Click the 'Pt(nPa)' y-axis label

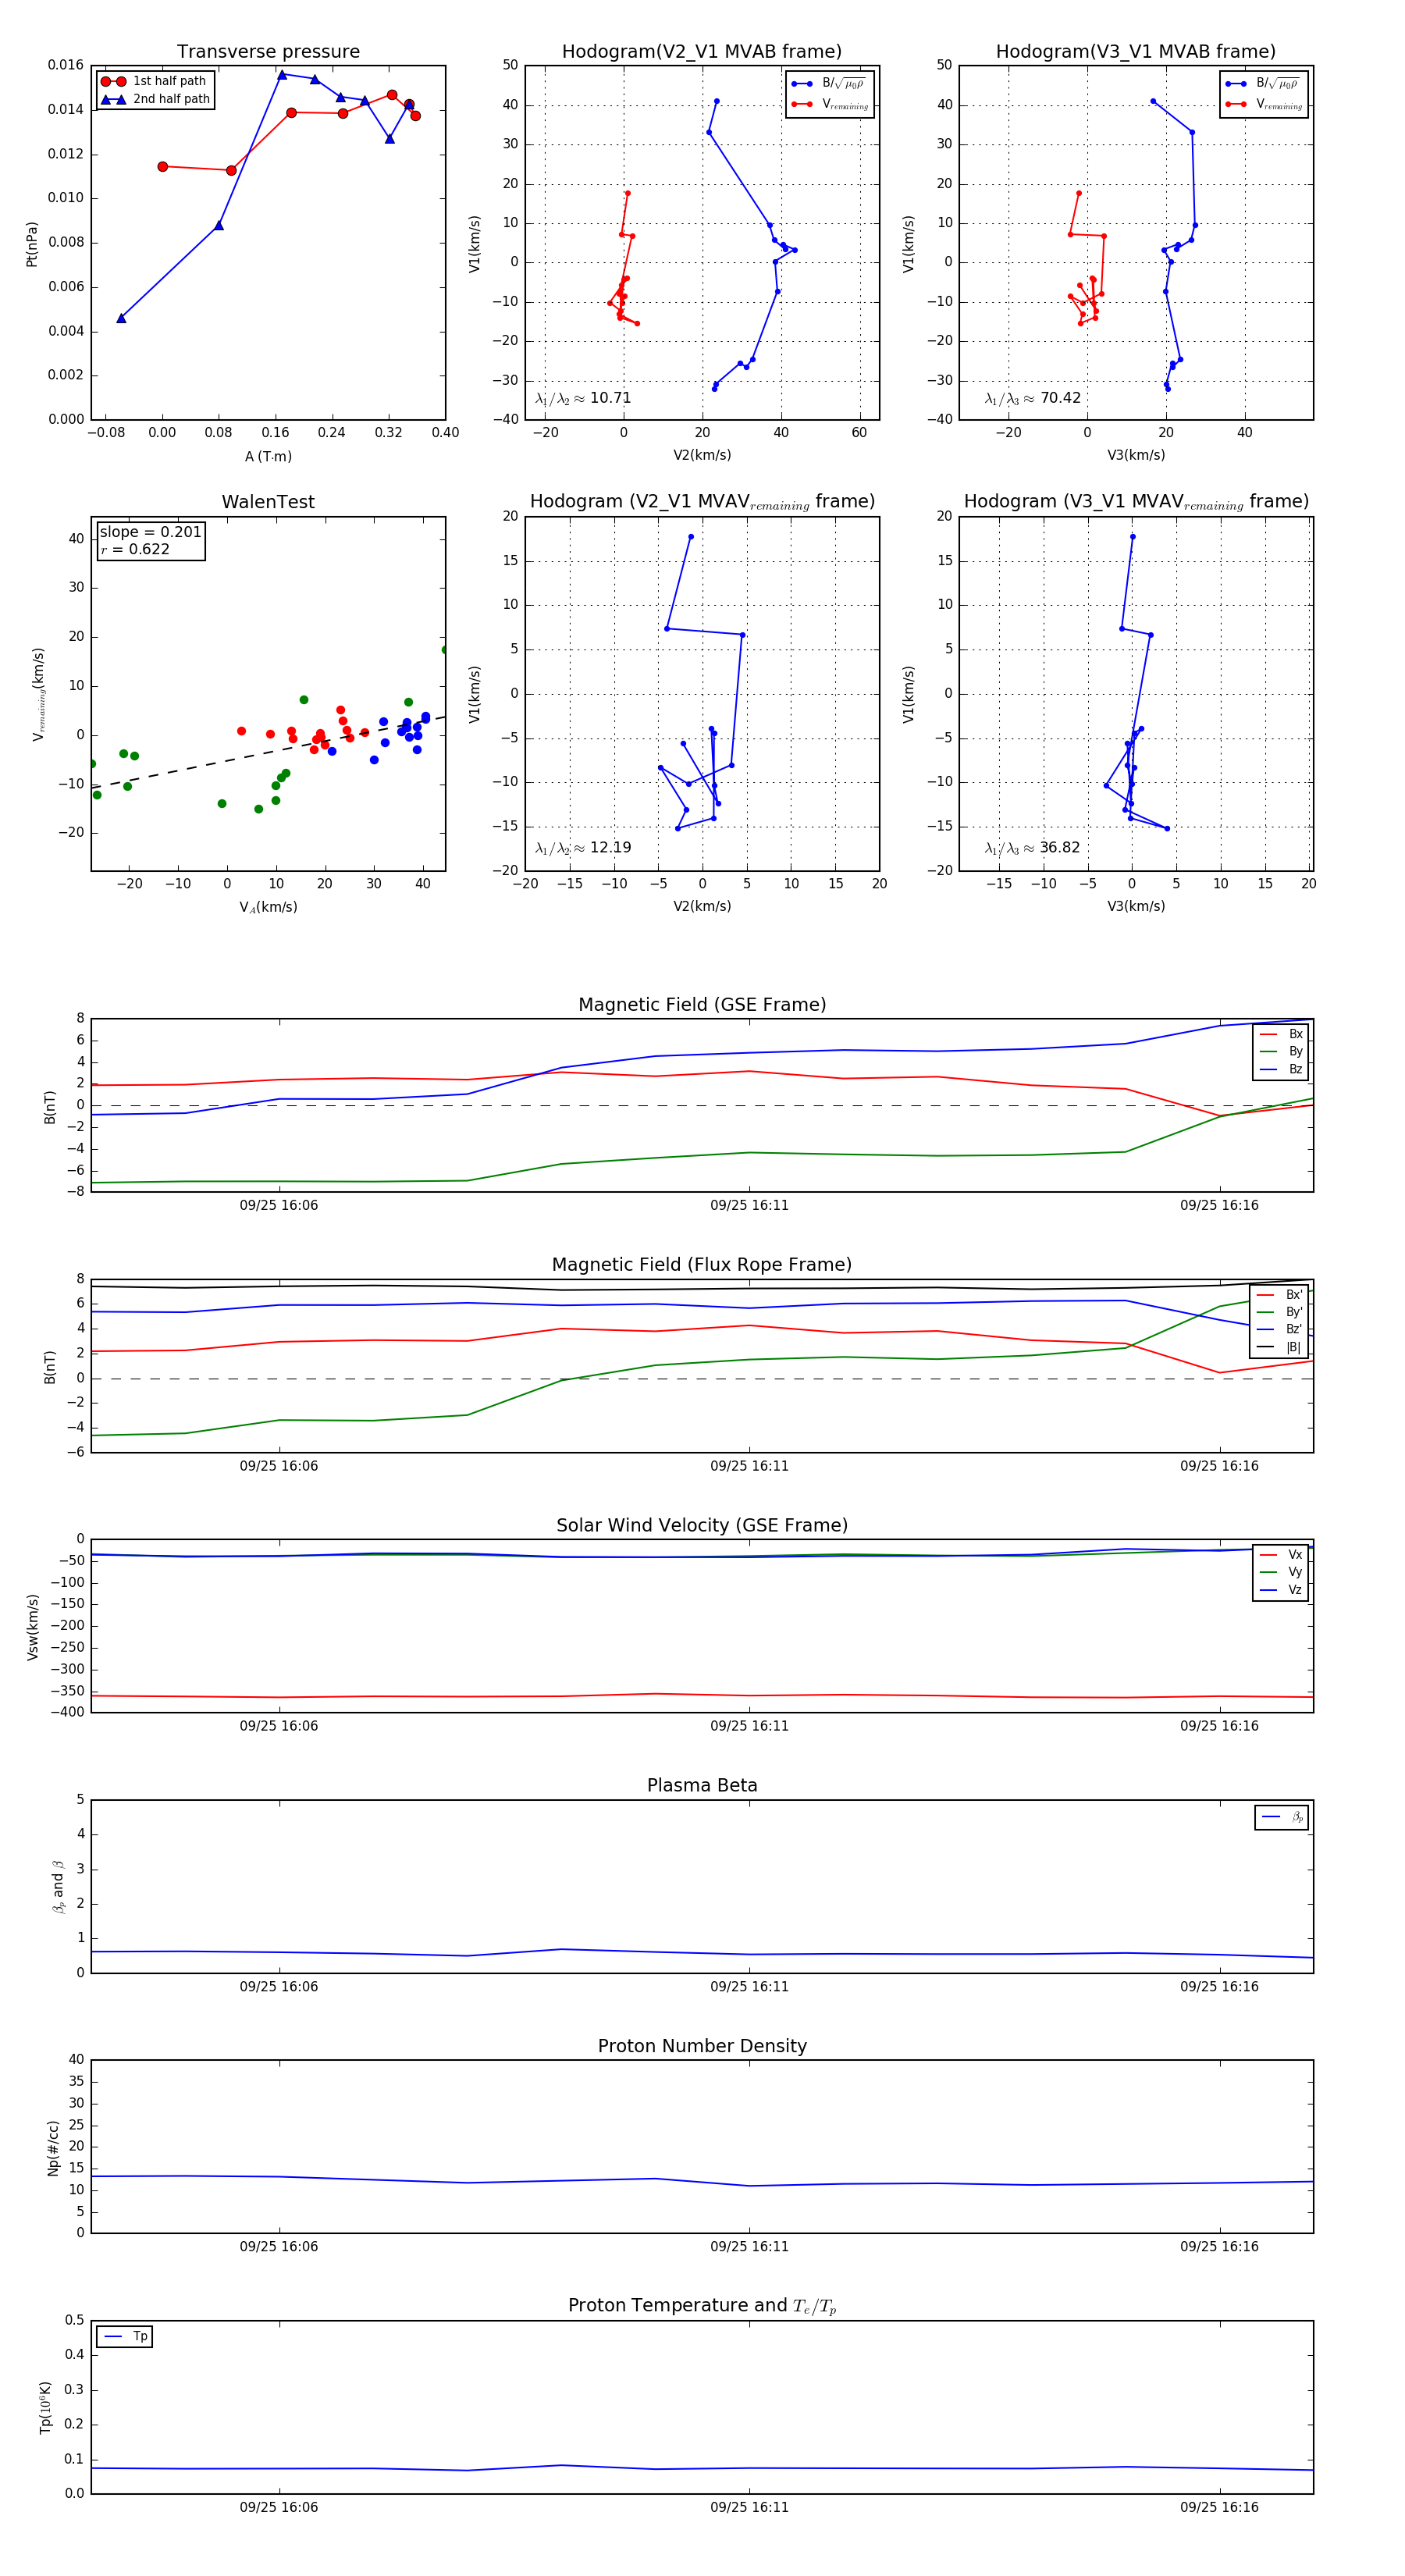pyautogui.click(x=31, y=244)
